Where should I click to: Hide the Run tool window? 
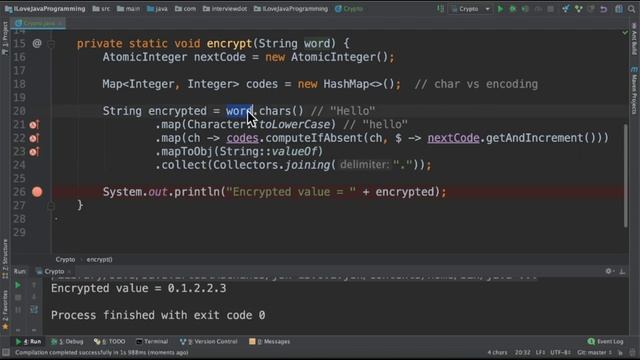(x=622, y=271)
